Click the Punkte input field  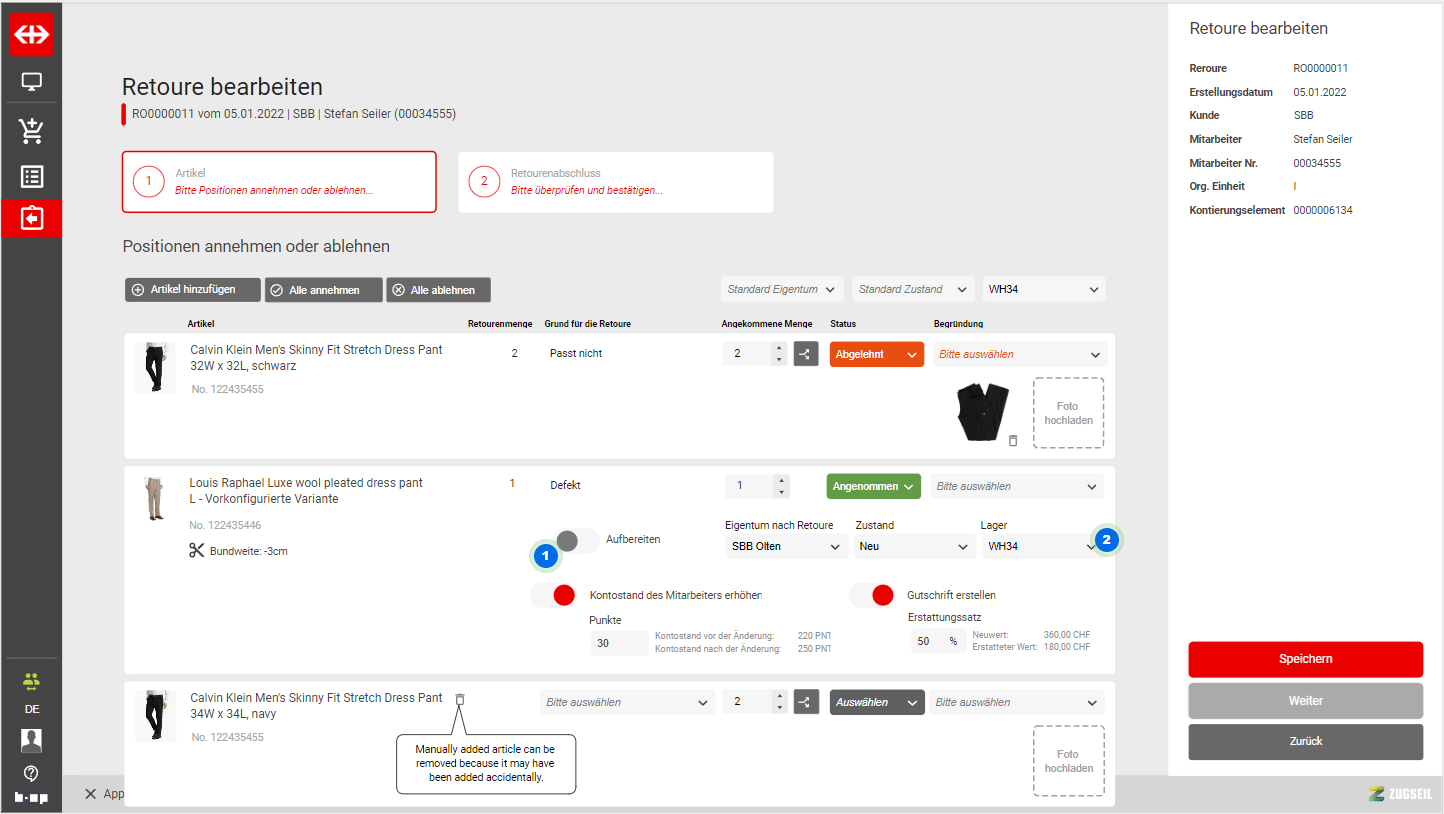click(617, 643)
